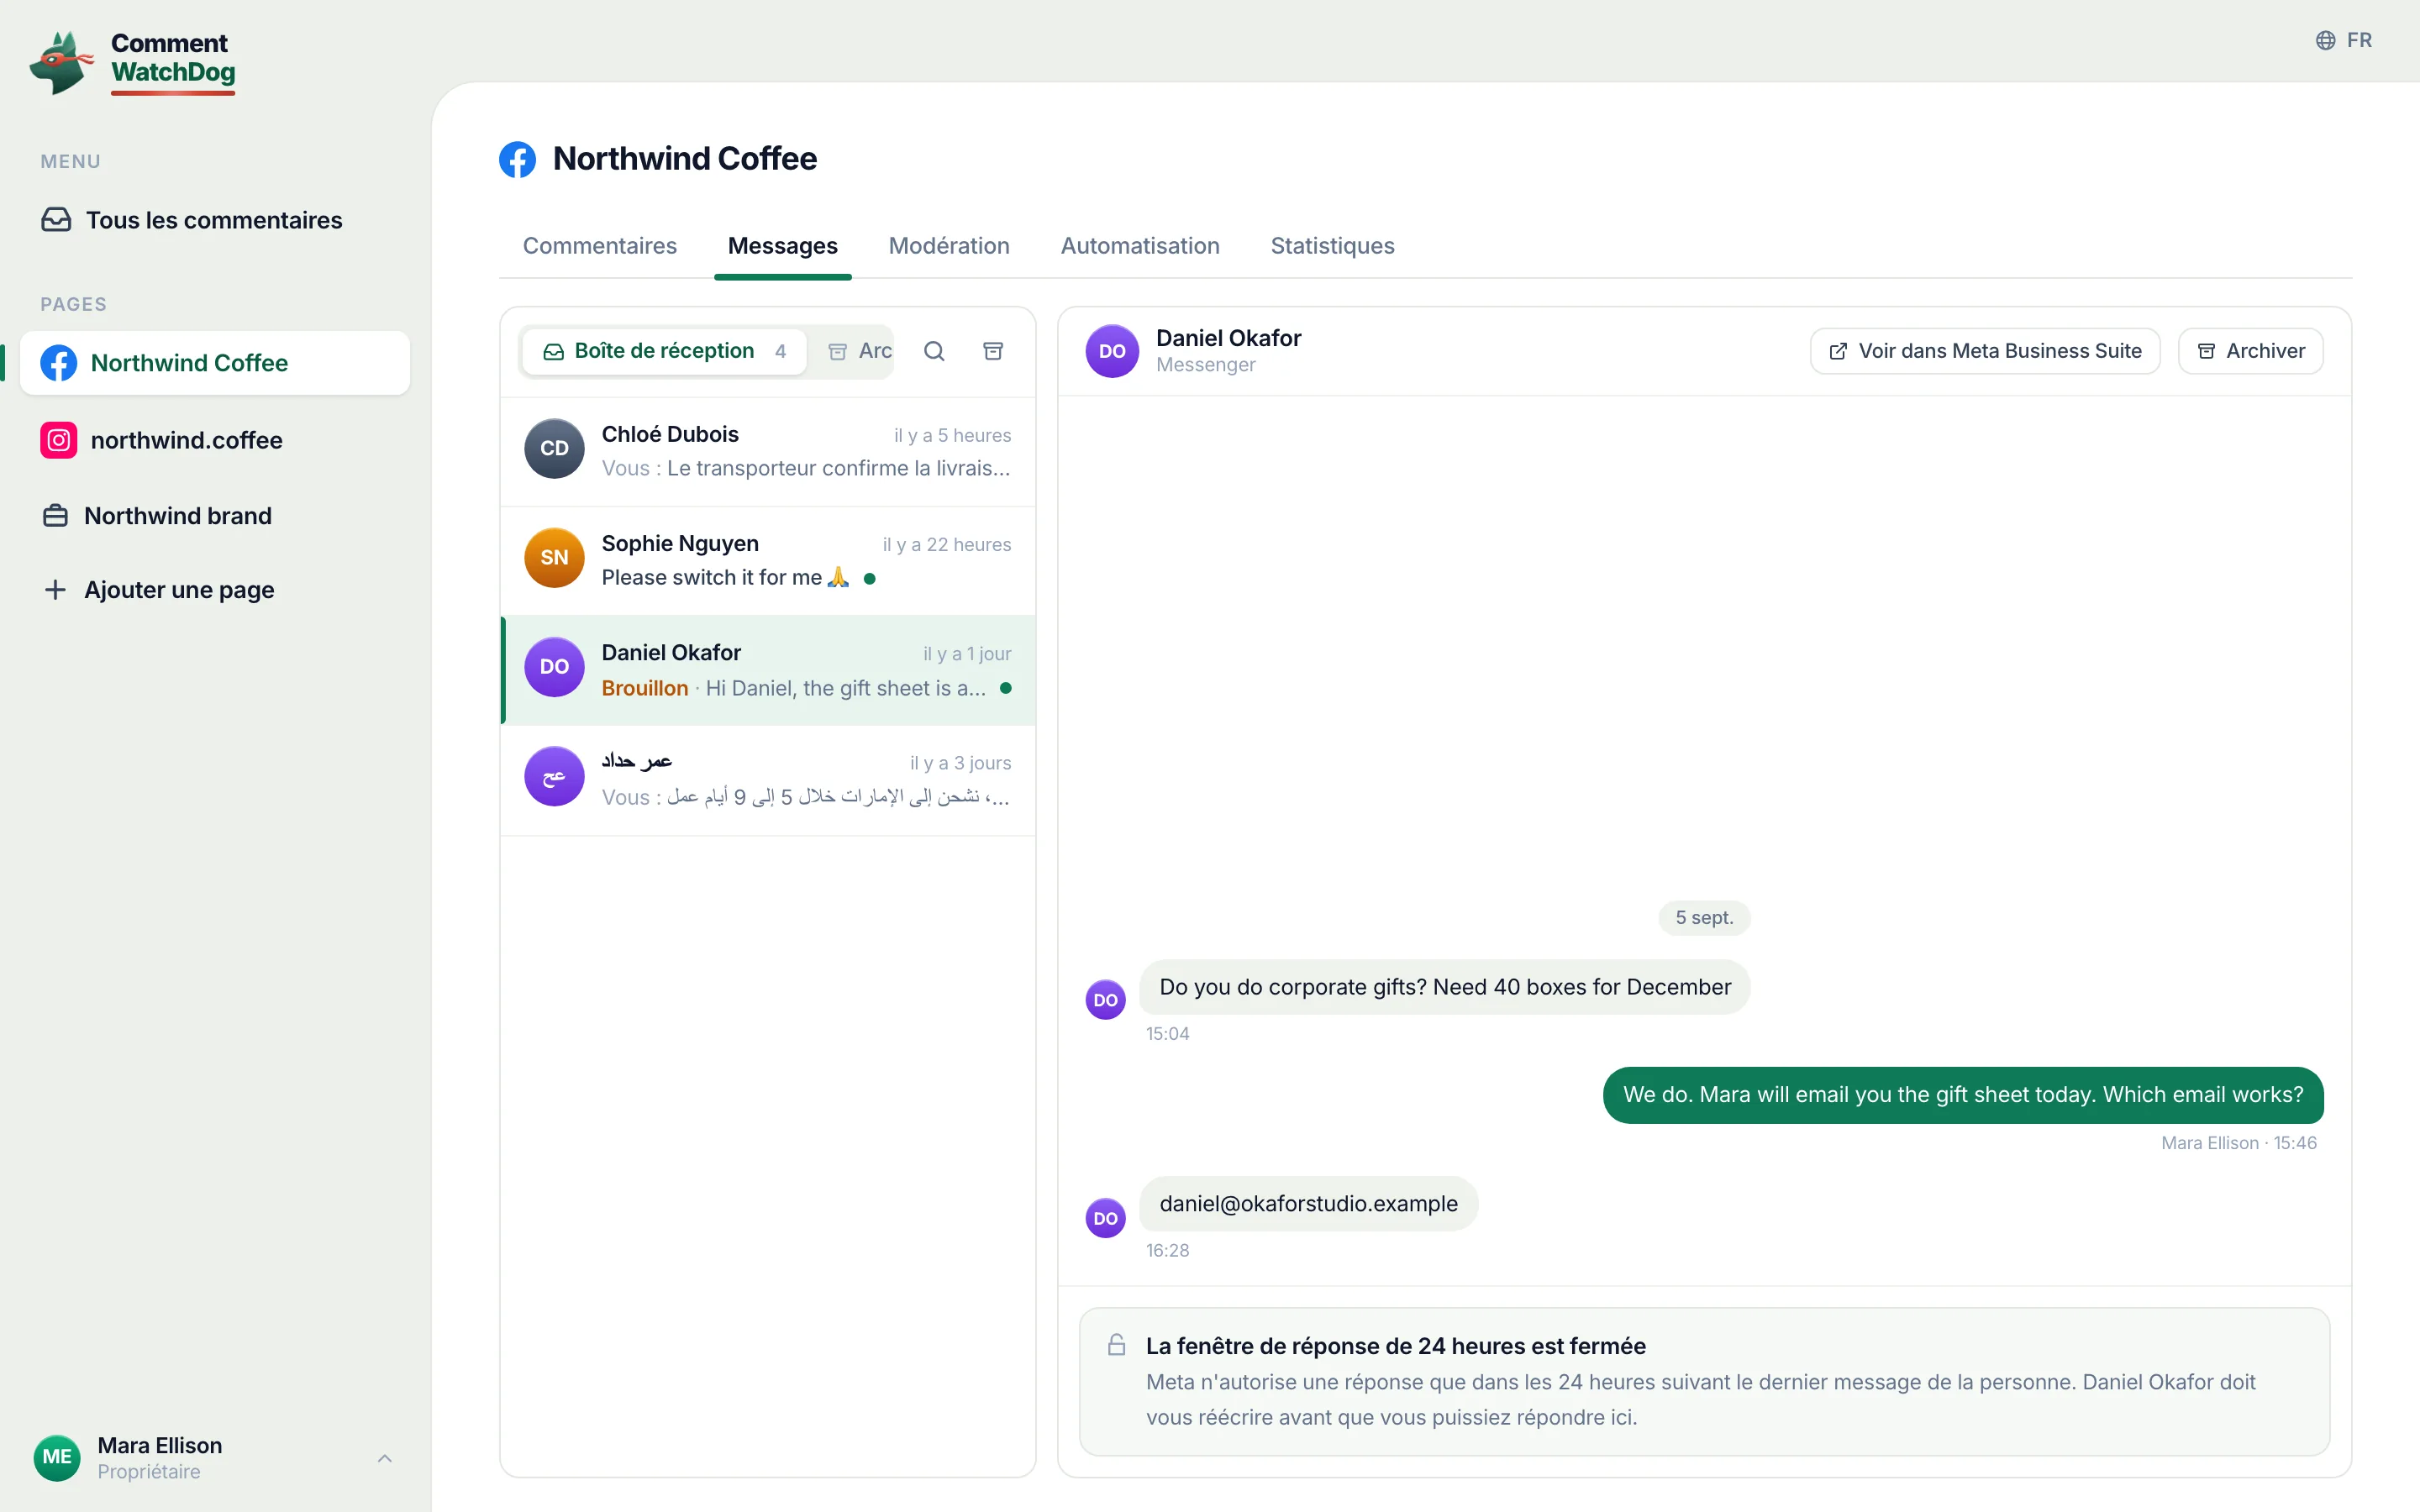
Task: Open Daniel Okafor conversation in list
Action: tap(767, 669)
